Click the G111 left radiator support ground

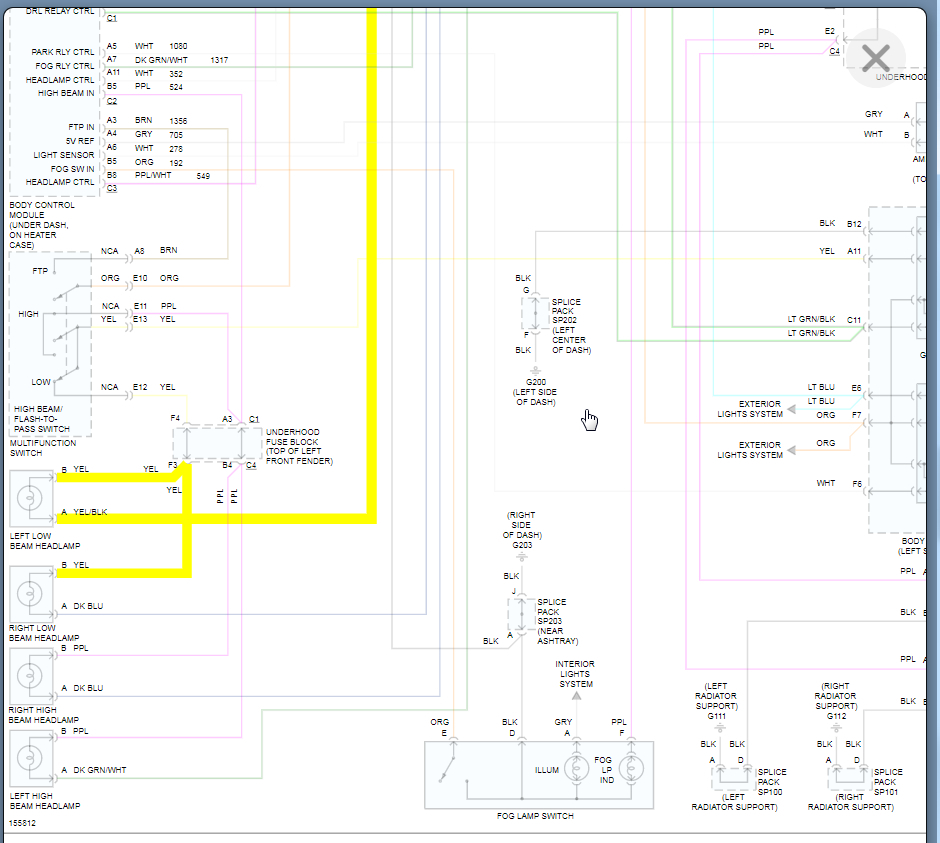coord(719,727)
